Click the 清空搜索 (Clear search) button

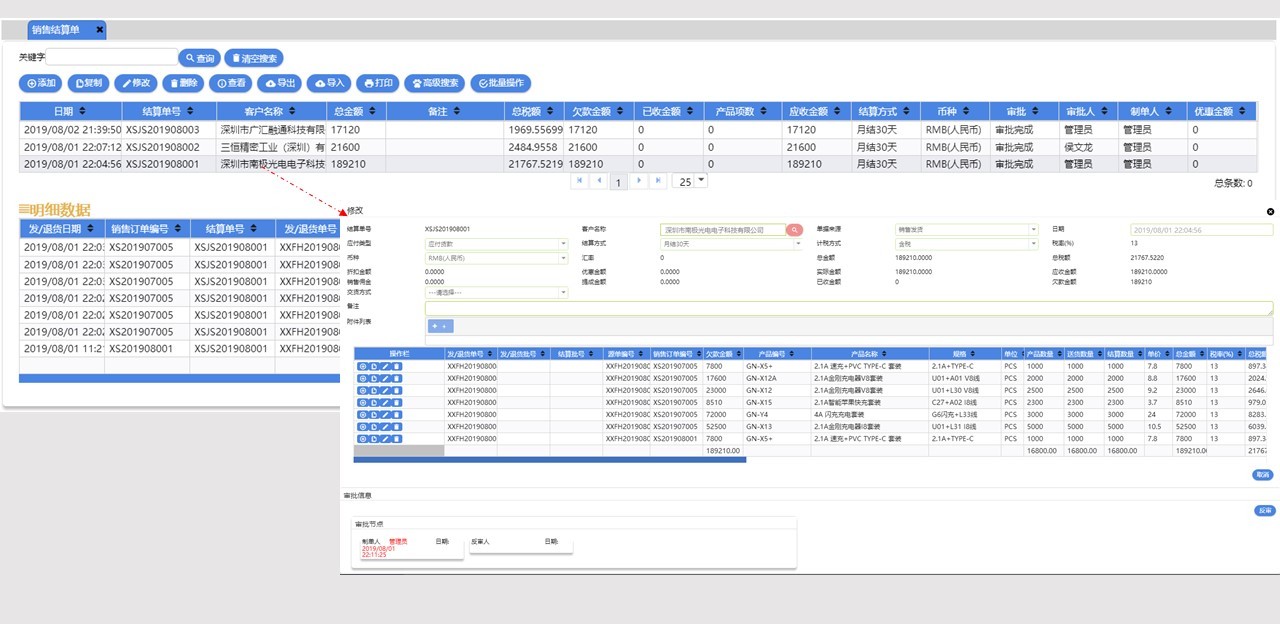coord(253,58)
